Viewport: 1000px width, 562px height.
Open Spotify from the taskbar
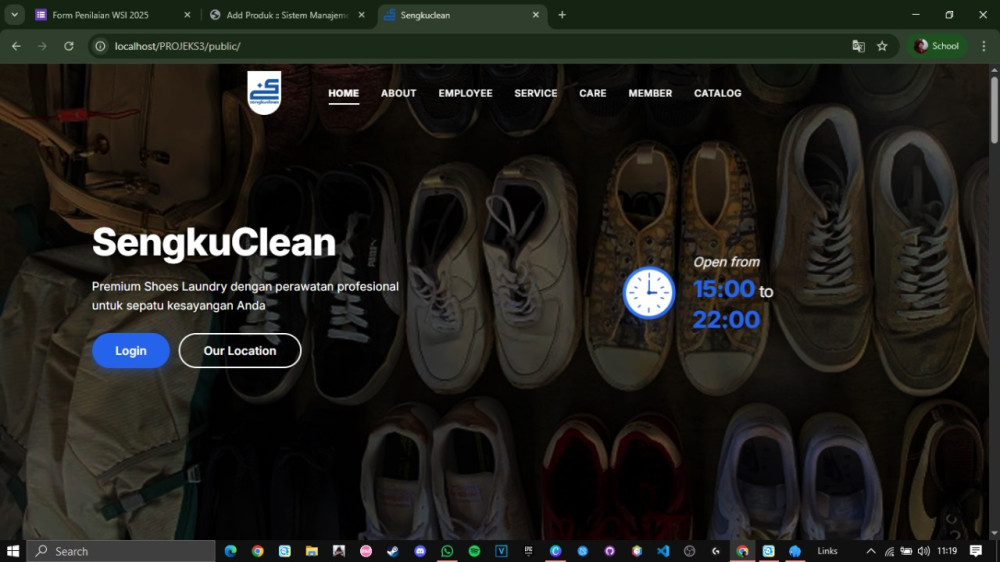(x=474, y=551)
